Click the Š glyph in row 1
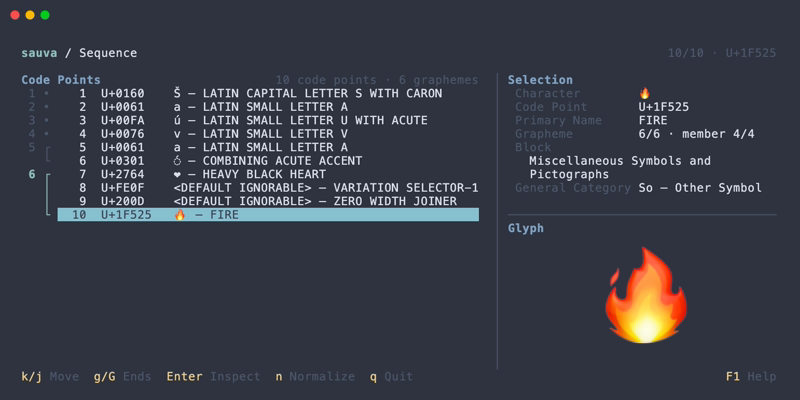This screenshot has width=800, height=400. [177, 93]
